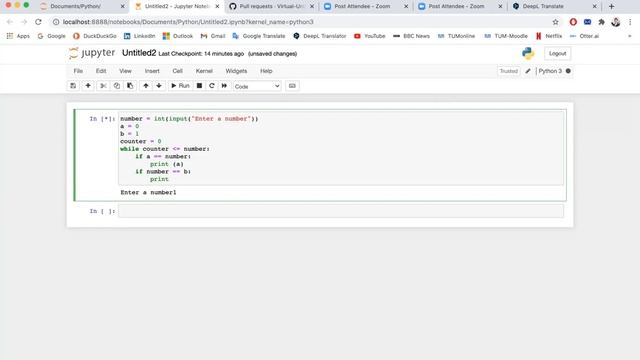Image resolution: width=640 pixels, height=360 pixels.
Task: Move selected cell down arrow
Action: (x=159, y=86)
